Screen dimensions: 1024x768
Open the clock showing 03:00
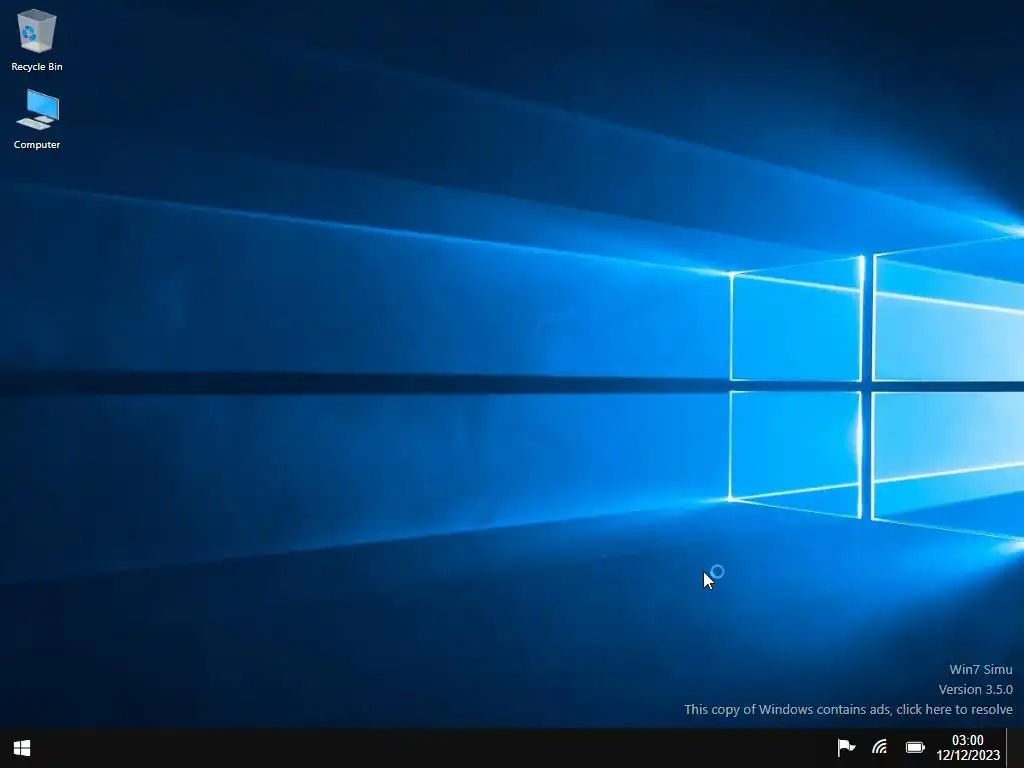point(967,740)
